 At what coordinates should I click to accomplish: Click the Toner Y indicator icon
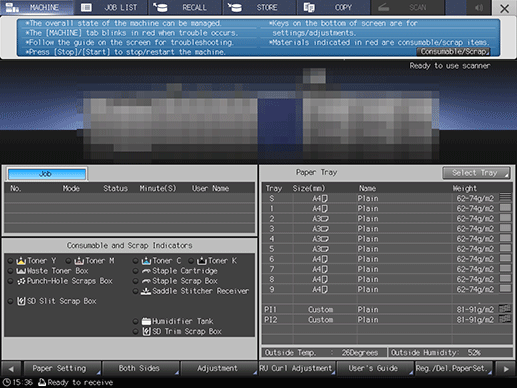click(21, 261)
